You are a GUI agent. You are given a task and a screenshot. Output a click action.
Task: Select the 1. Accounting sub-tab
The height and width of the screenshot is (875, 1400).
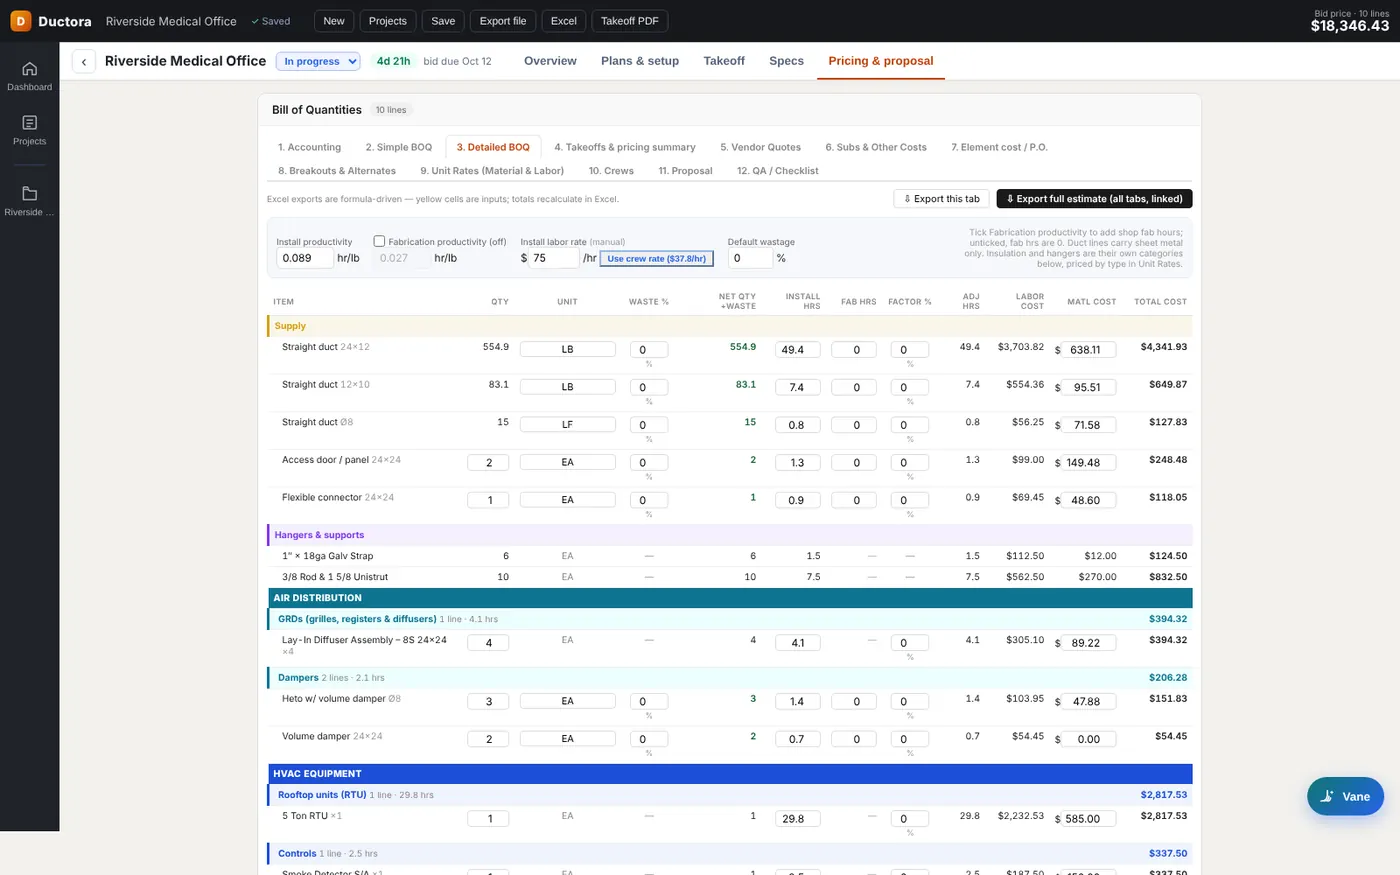[309, 147]
